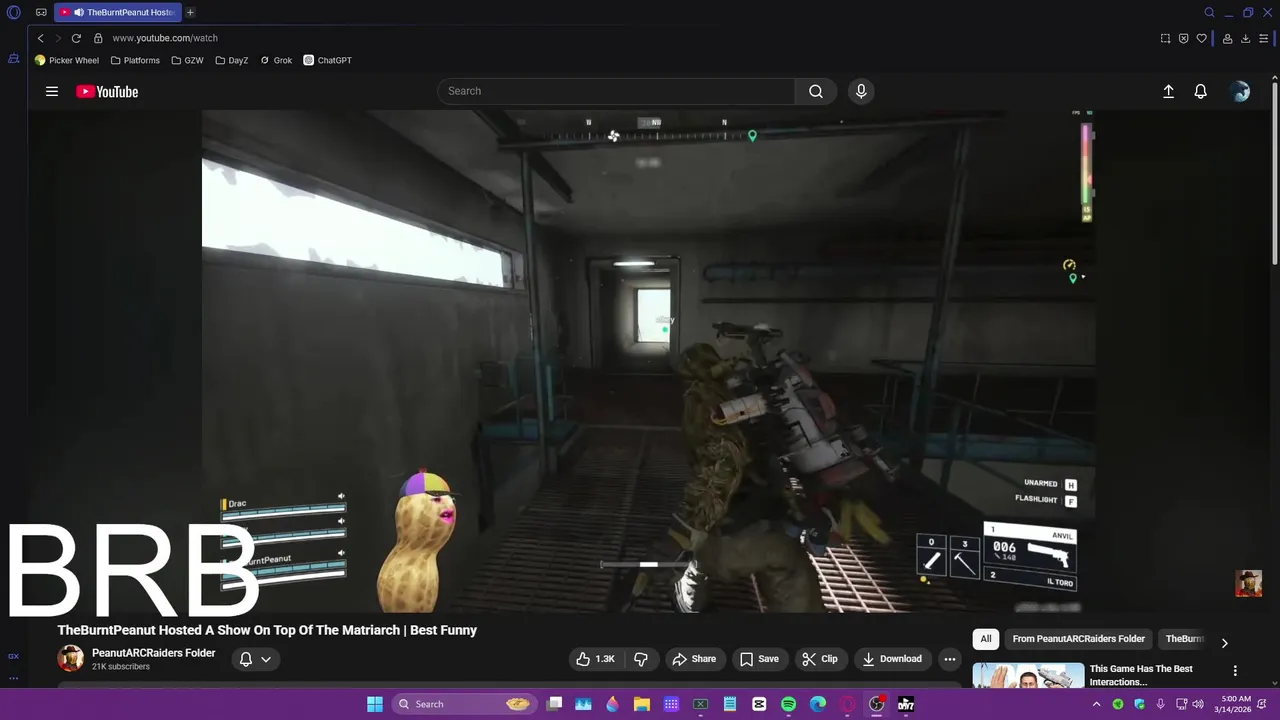Open more actions three-dot menu
The image size is (1280, 720).
tap(950, 659)
